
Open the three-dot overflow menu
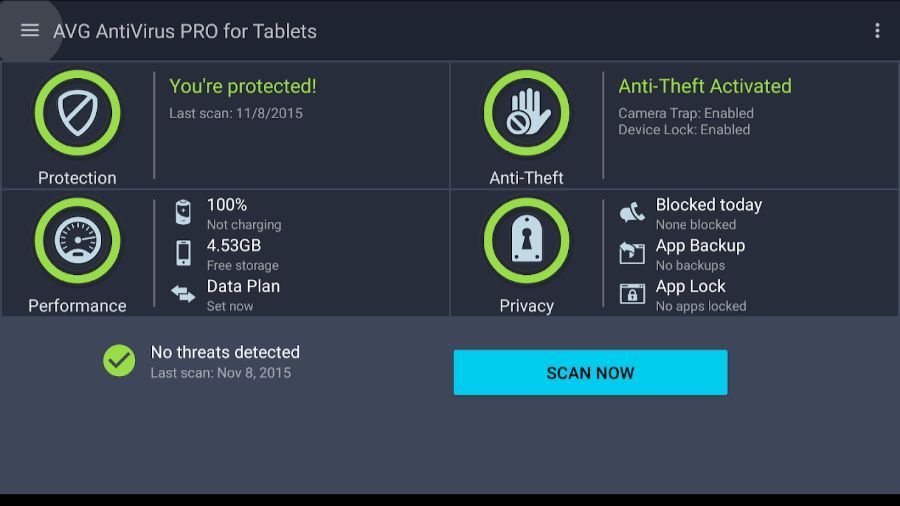877,31
